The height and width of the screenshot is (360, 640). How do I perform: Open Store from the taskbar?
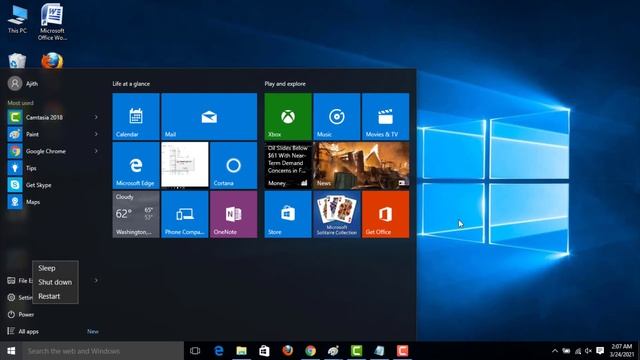click(264, 351)
